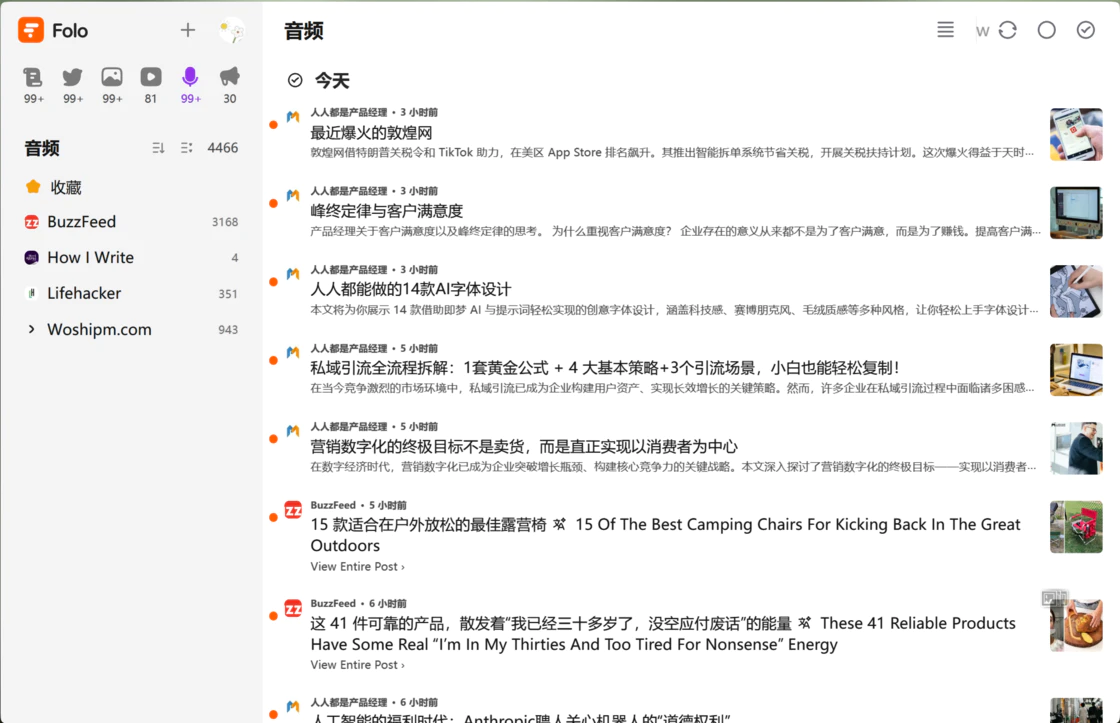The width and height of the screenshot is (1120, 723).
Task: Click the refresh icon in top toolbar
Action: [x=1007, y=30]
